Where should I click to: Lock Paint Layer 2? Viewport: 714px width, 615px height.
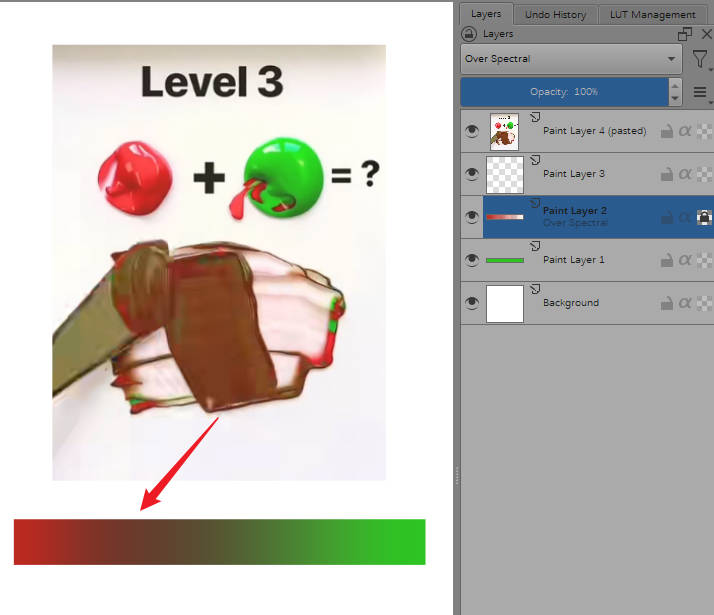coord(667,217)
